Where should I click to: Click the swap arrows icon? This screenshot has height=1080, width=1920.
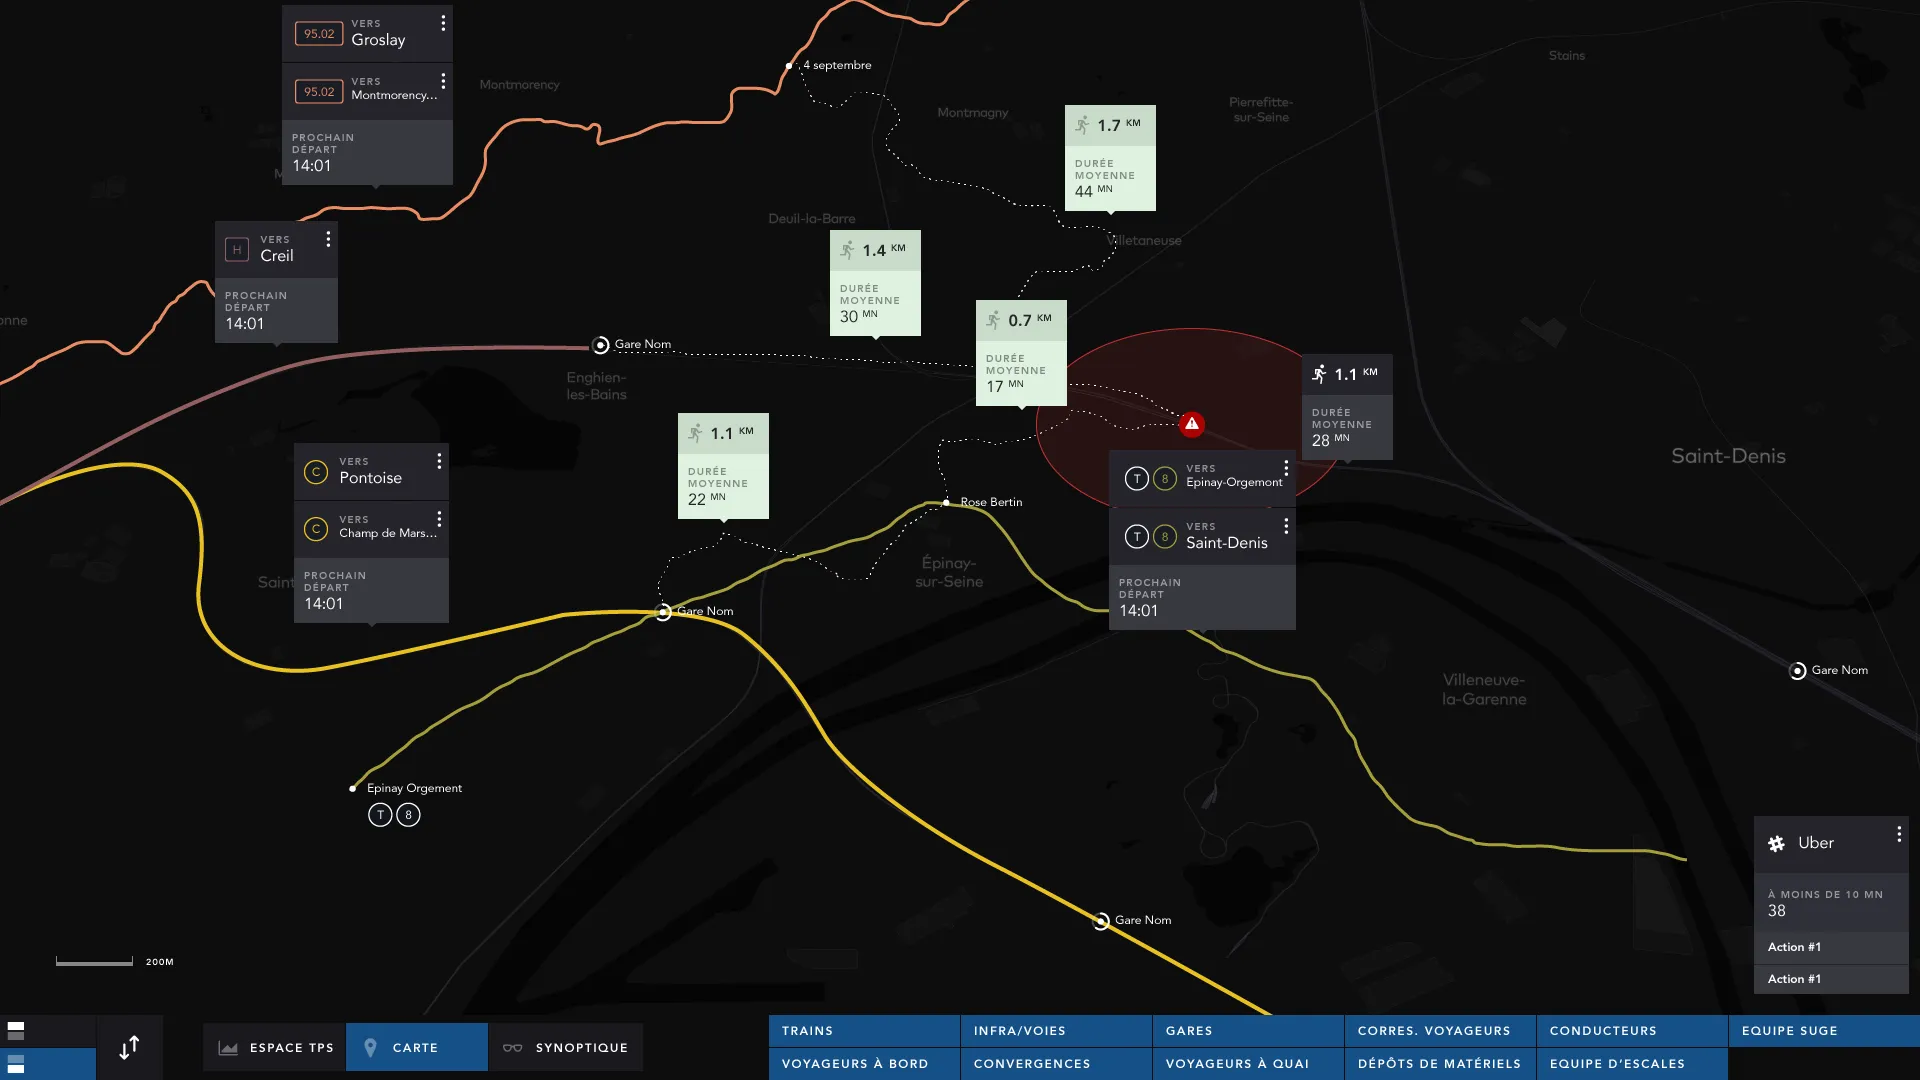(129, 1047)
